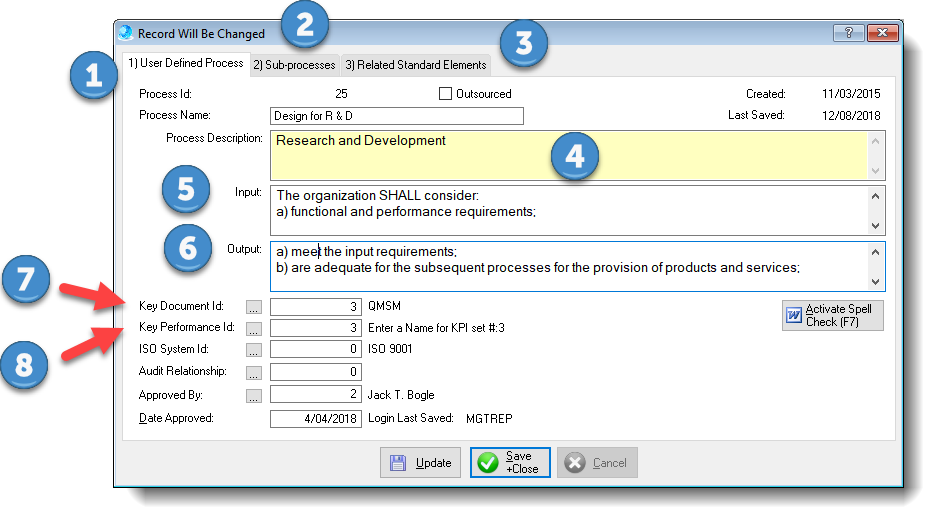
Task: Click inside the Process Name field
Action: (396, 116)
